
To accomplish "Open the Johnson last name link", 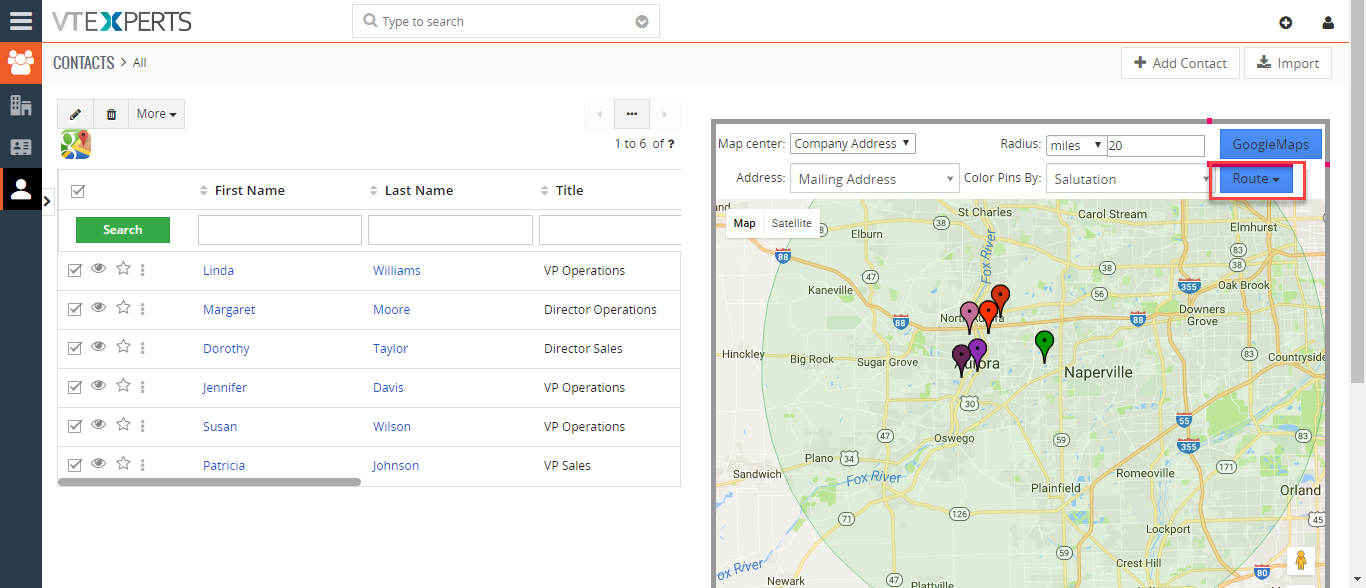I will tap(396, 466).
